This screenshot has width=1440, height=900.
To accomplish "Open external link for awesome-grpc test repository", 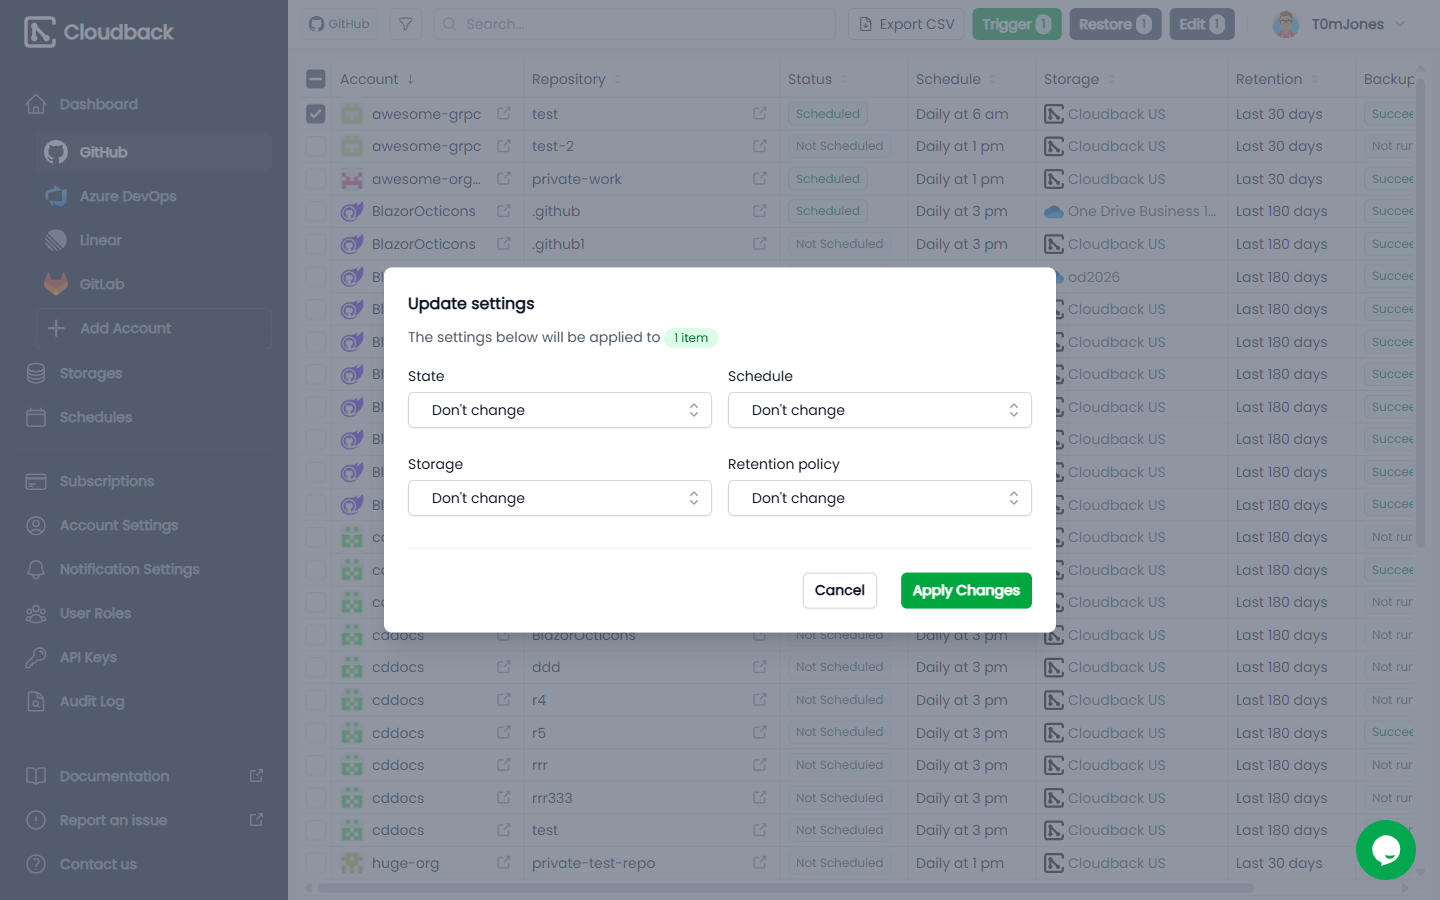I will click(760, 114).
